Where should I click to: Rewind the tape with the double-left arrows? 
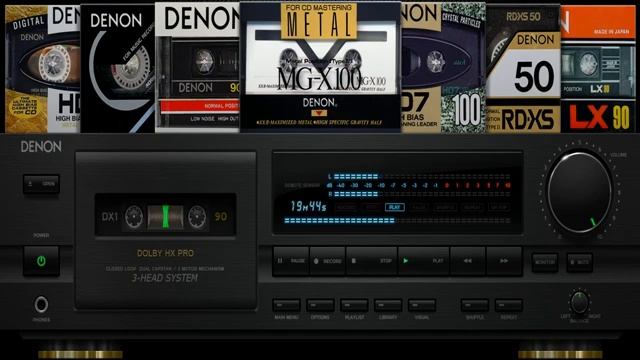click(x=468, y=261)
